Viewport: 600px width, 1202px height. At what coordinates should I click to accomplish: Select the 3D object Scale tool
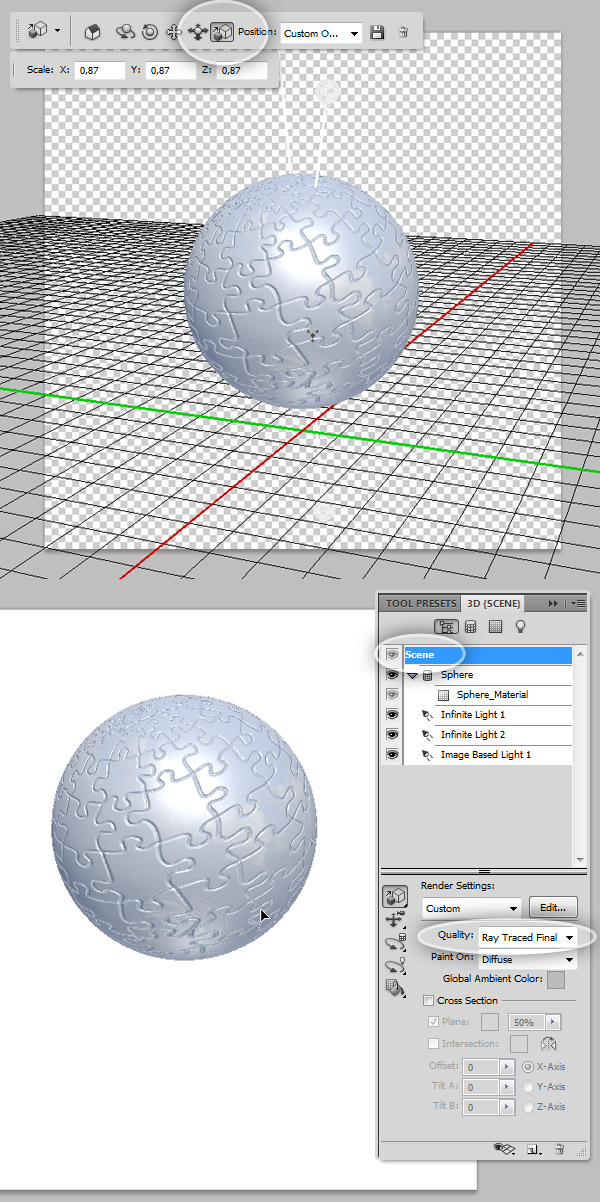point(222,32)
